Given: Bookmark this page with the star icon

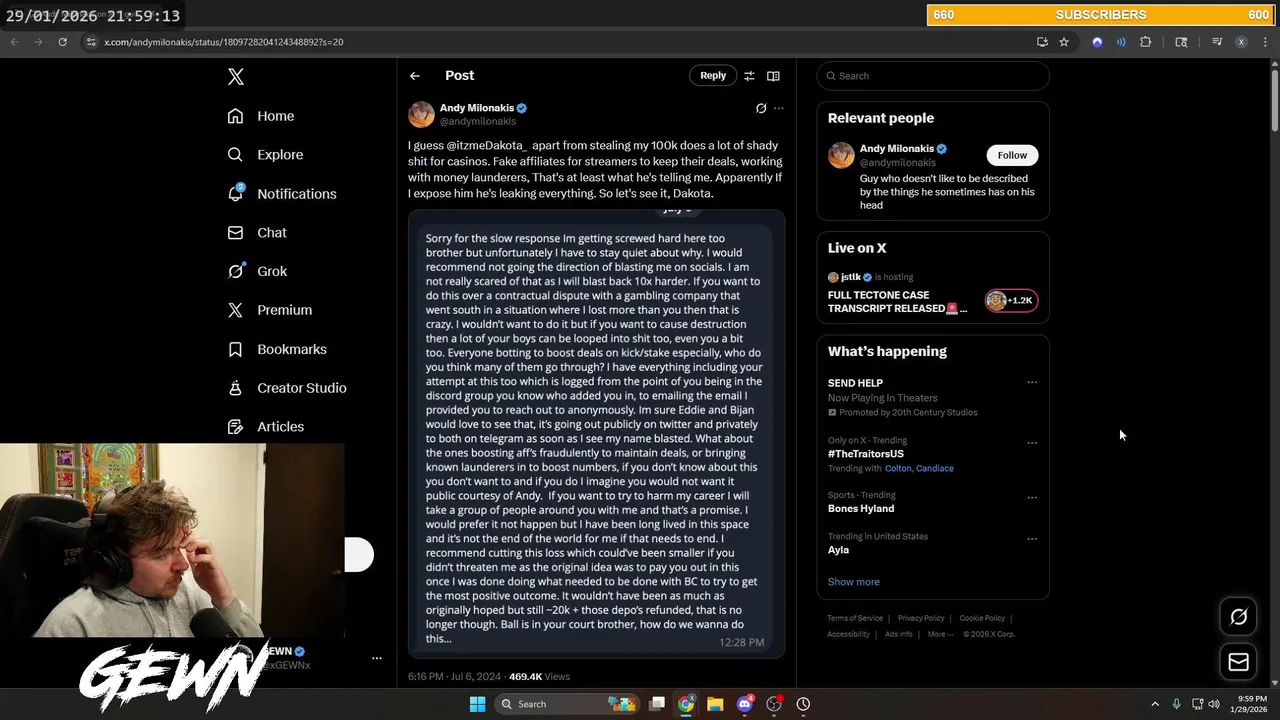Looking at the screenshot, I should pos(1064,42).
